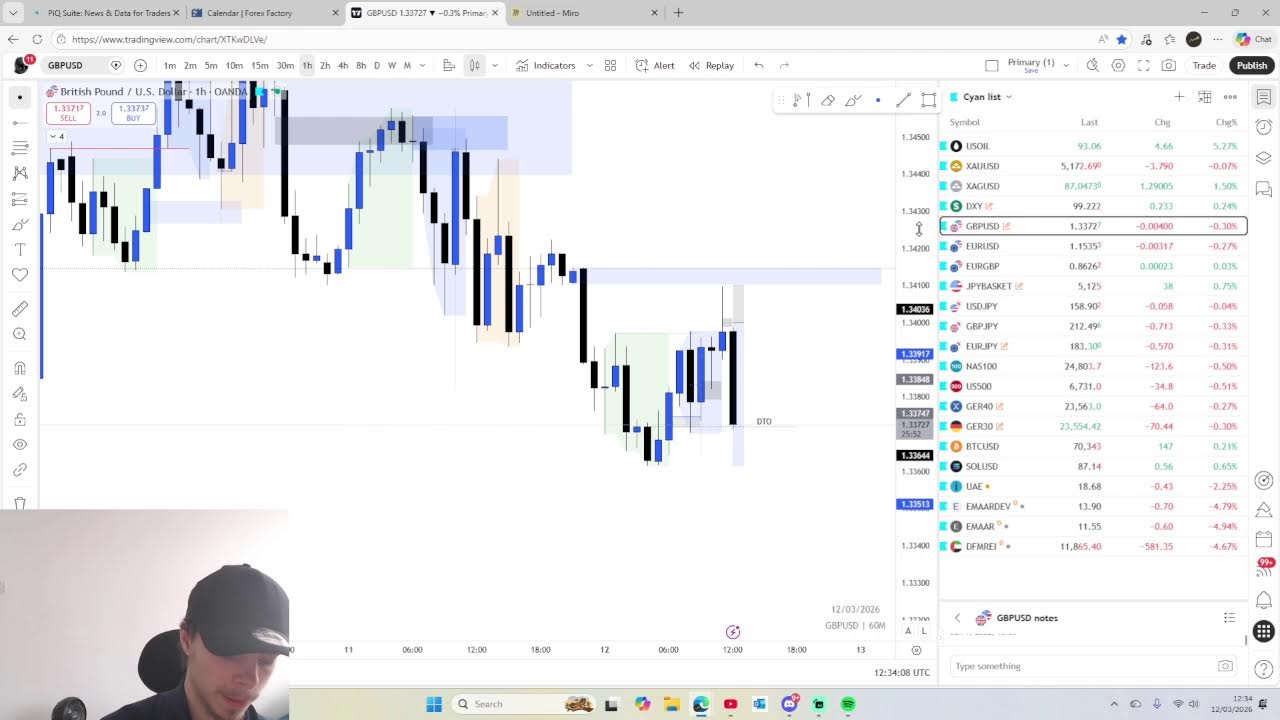Open indicator templates grid icon
The height and width of the screenshot is (720, 1280).
click(610, 65)
